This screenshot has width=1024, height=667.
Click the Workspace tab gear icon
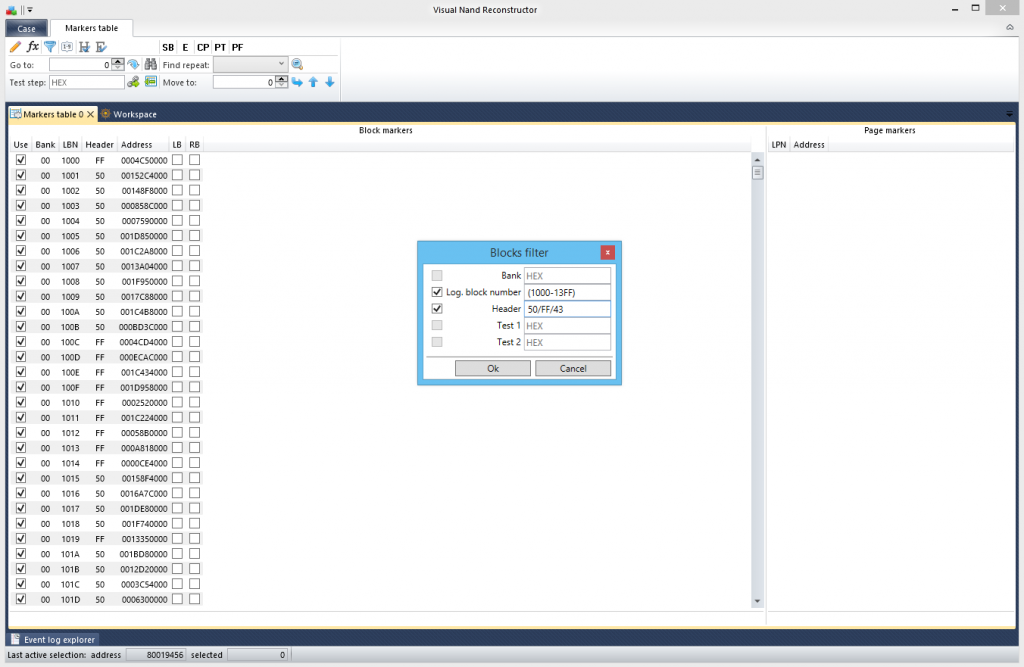[105, 114]
